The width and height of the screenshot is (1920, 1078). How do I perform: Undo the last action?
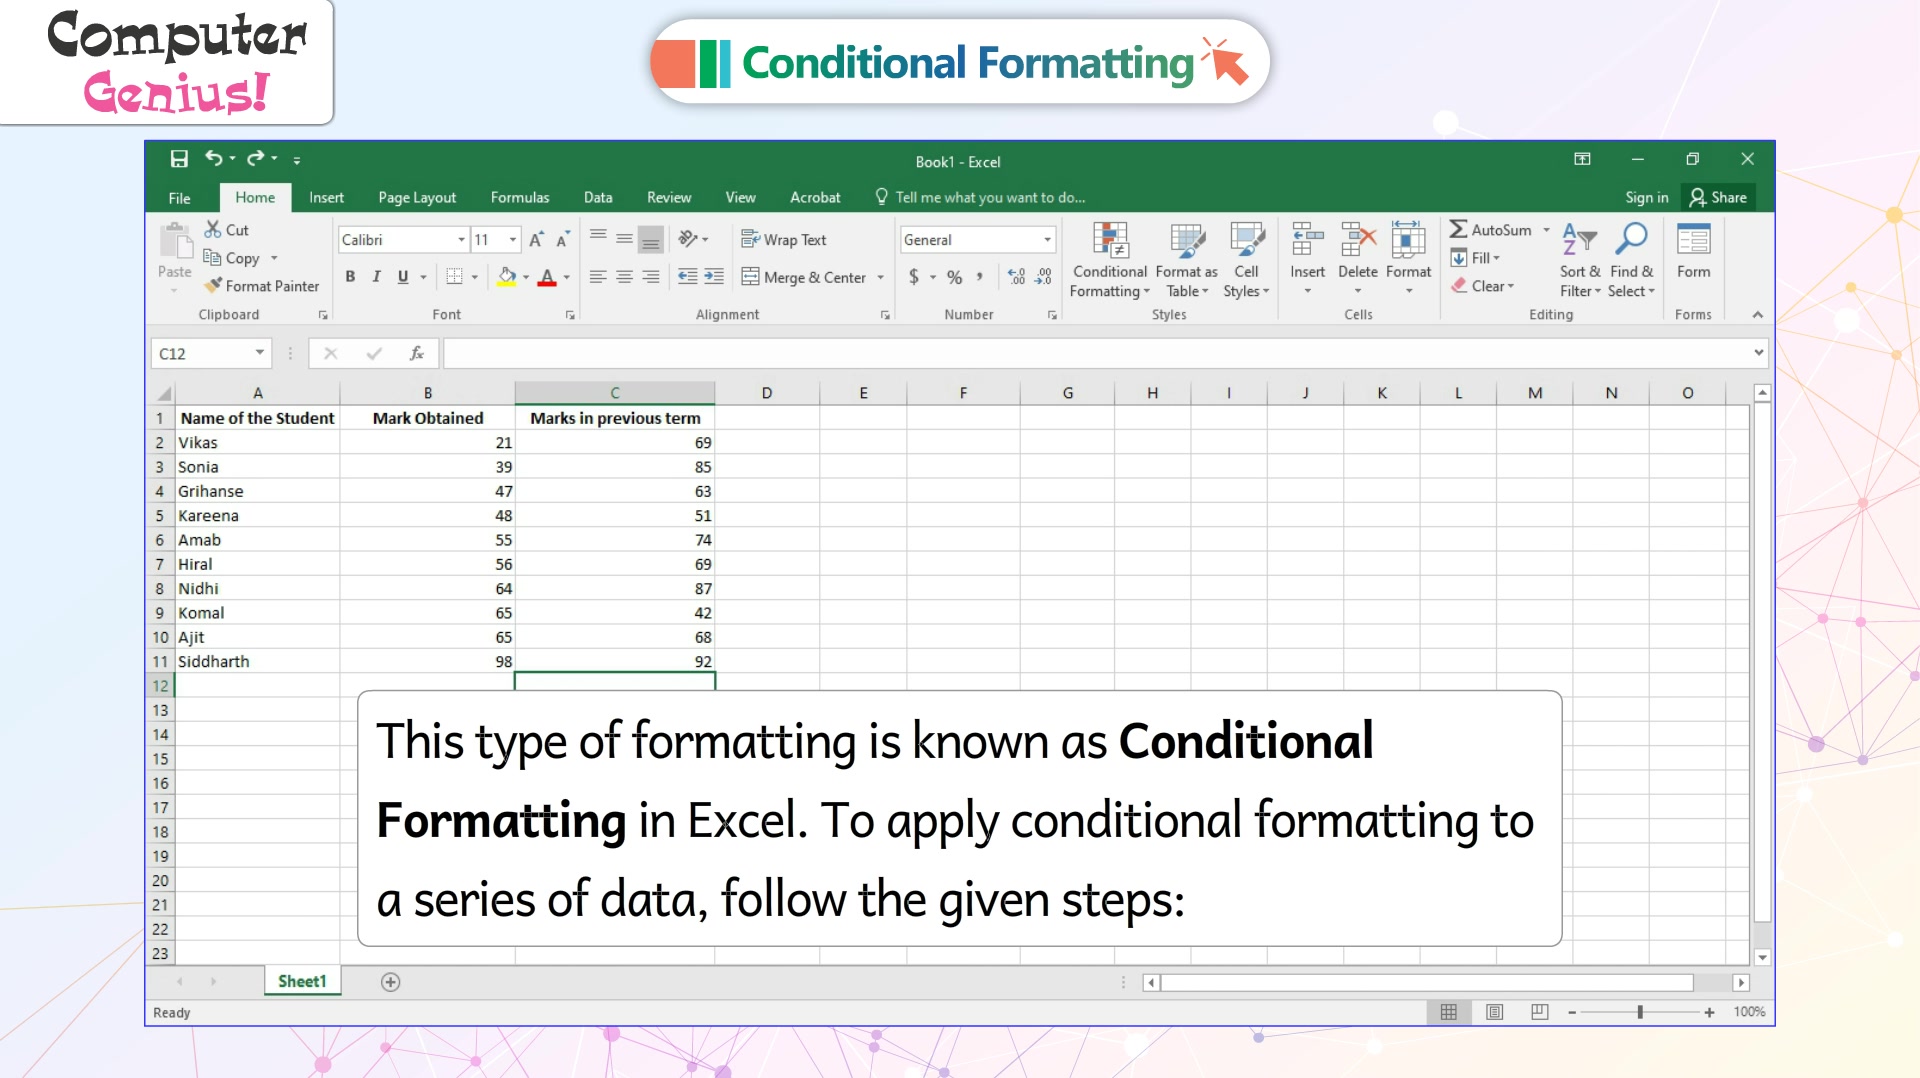coord(213,158)
